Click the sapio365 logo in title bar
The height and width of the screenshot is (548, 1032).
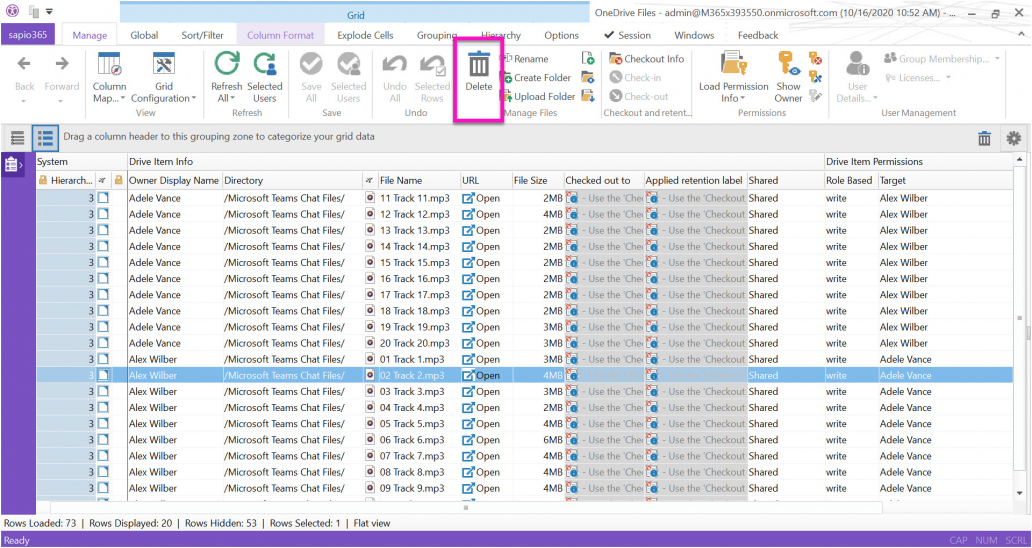coord(14,11)
